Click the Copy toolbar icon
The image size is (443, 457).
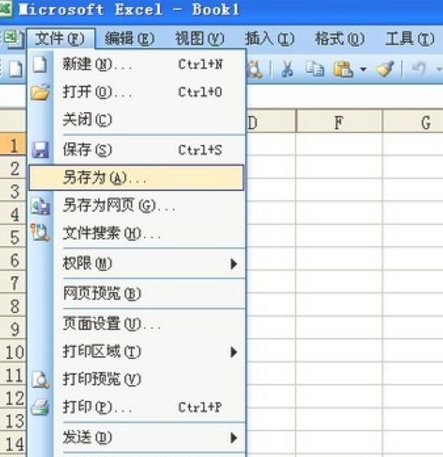(315, 69)
